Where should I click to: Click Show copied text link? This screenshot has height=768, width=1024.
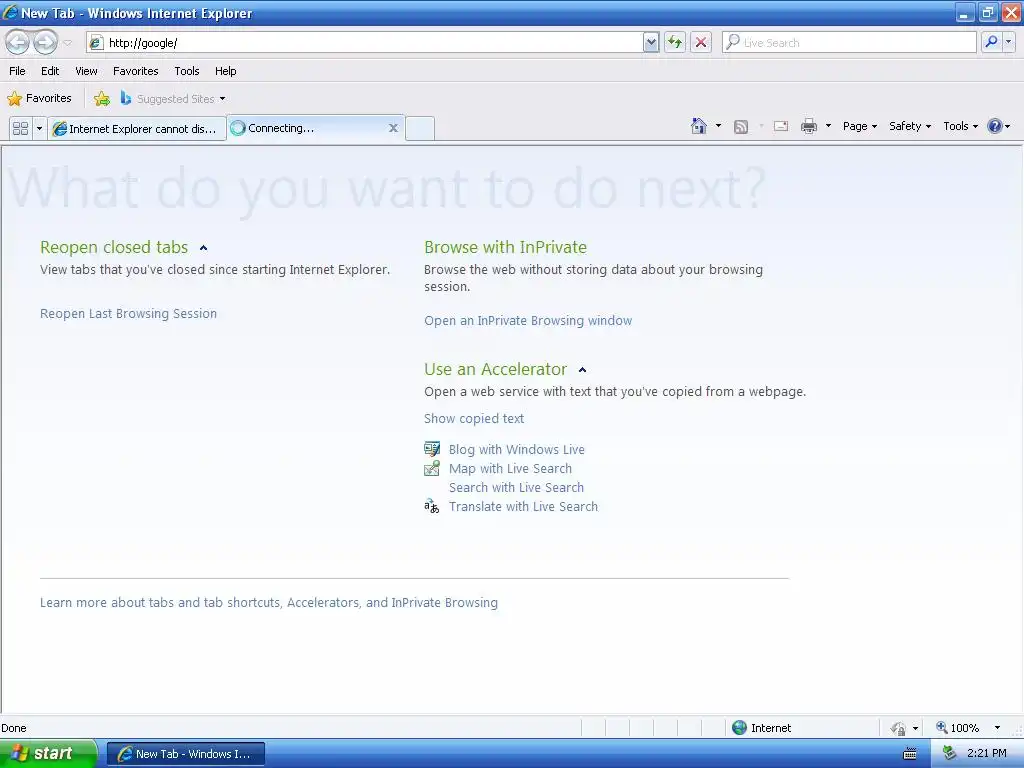474,419
